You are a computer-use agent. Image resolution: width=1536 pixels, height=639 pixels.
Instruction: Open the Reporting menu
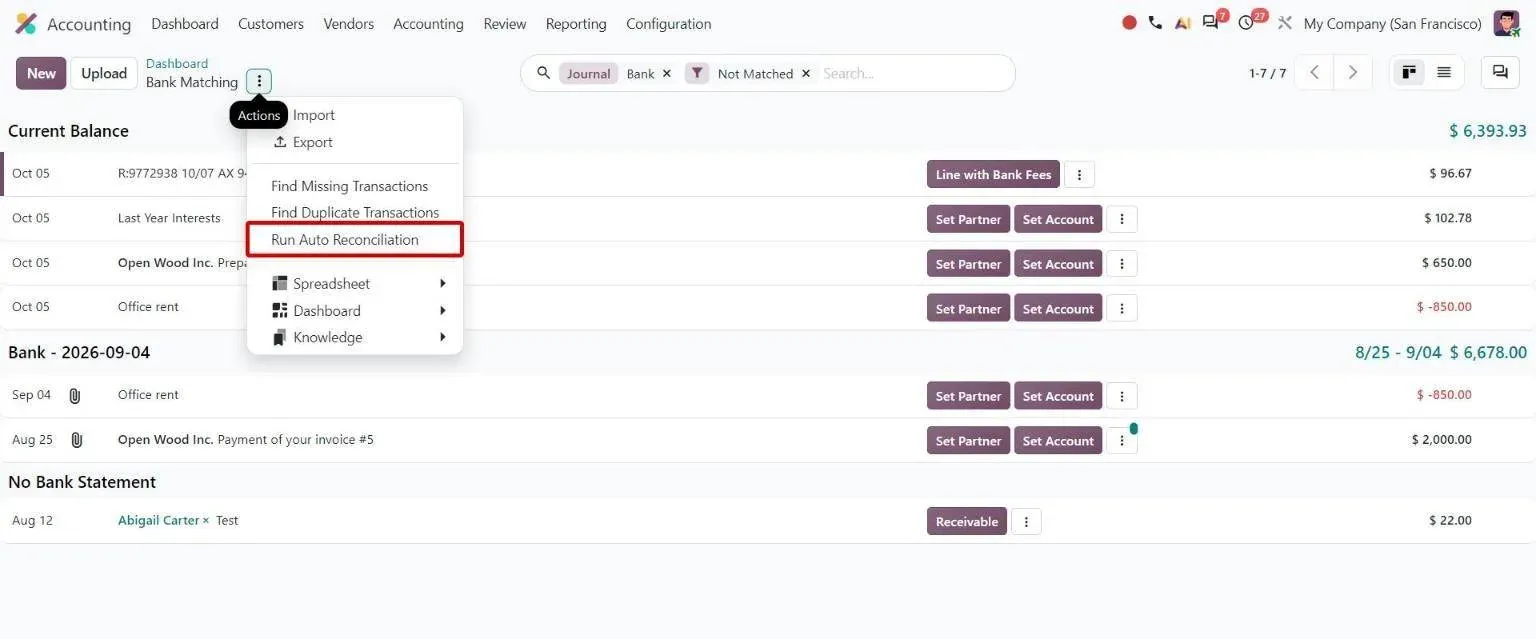click(x=576, y=23)
